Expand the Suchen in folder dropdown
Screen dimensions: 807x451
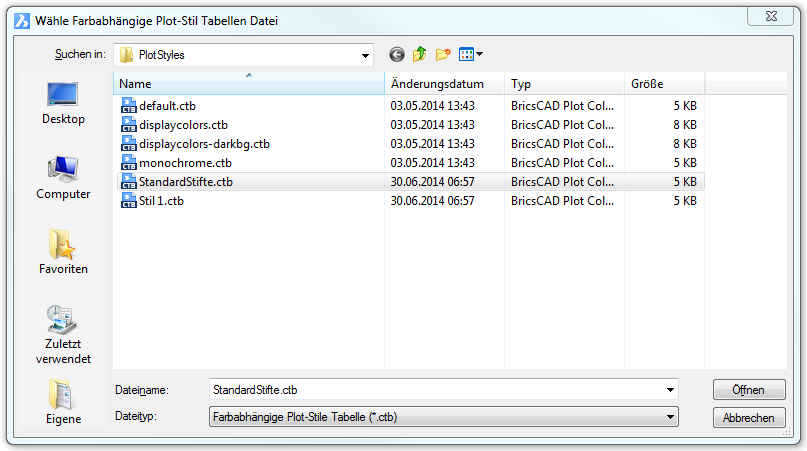pyautogui.click(x=365, y=55)
